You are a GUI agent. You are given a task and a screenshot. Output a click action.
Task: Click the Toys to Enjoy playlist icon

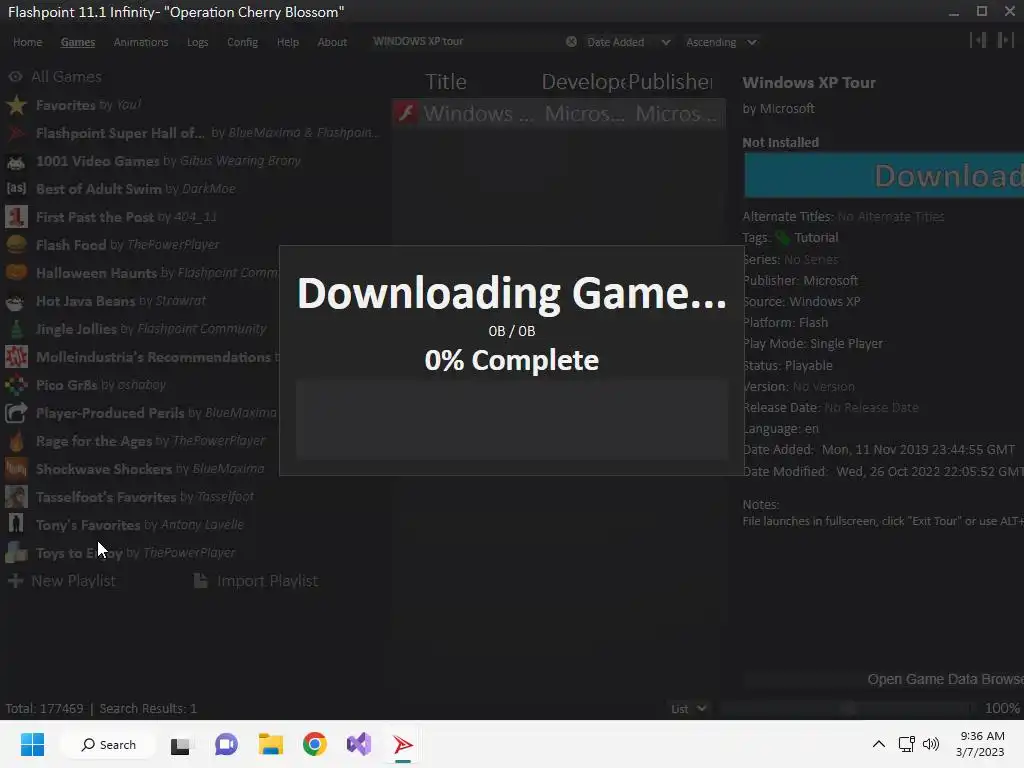(x=16, y=553)
